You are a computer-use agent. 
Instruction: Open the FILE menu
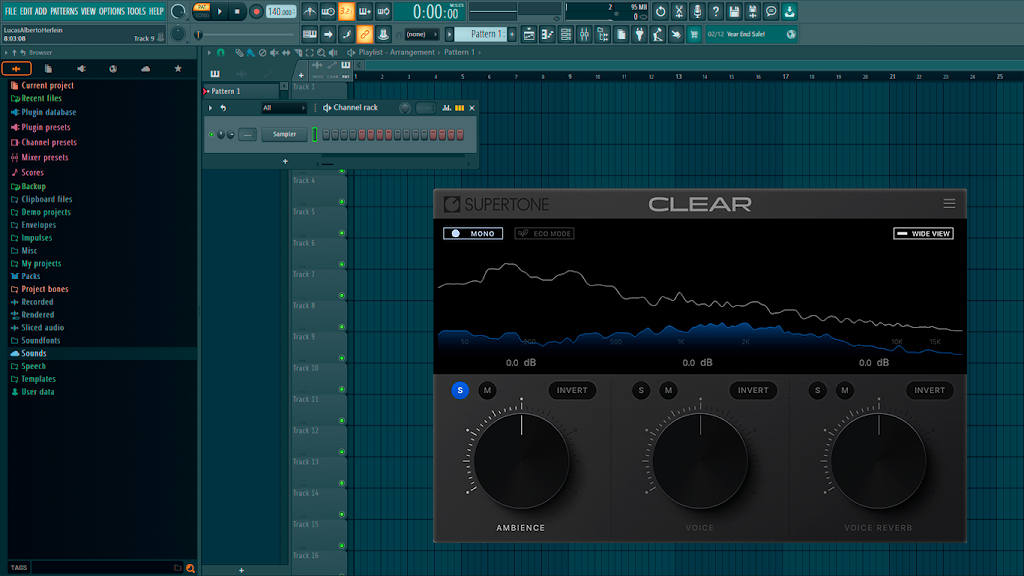click(x=10, y=11)
